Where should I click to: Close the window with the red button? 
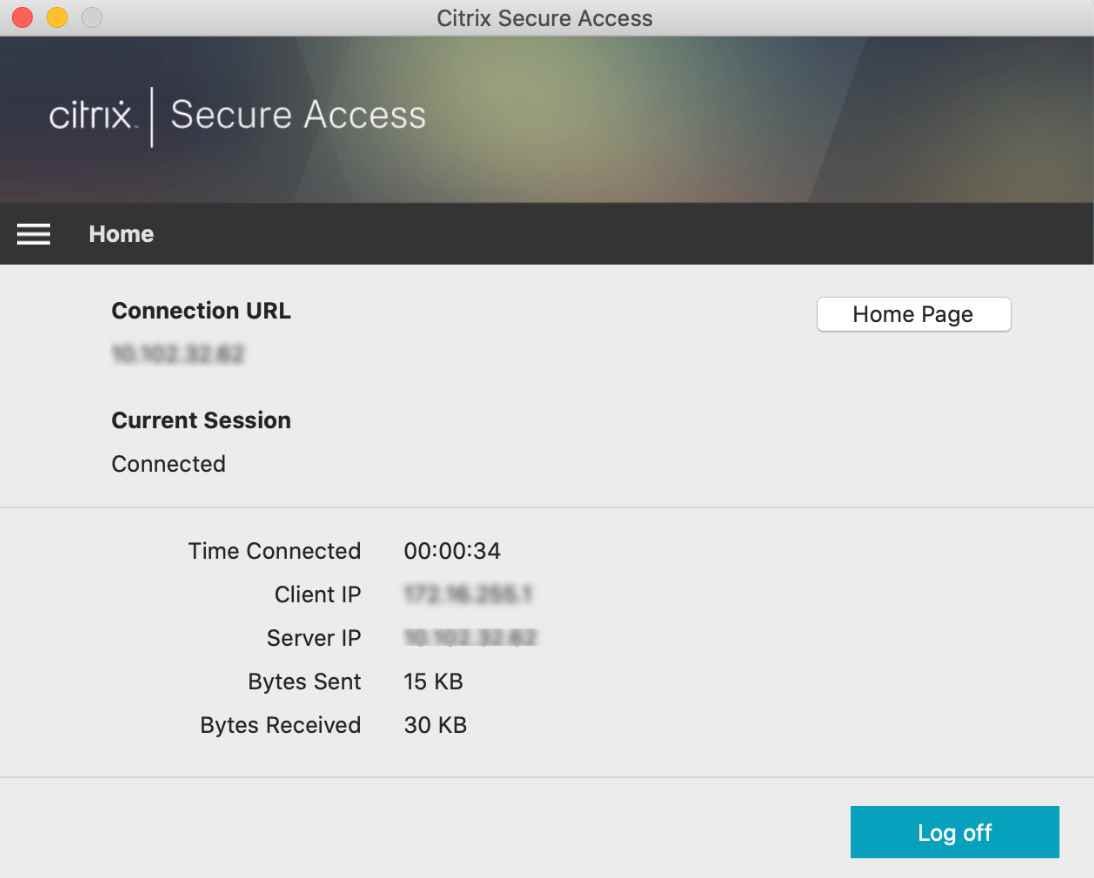tap(22, 17)
